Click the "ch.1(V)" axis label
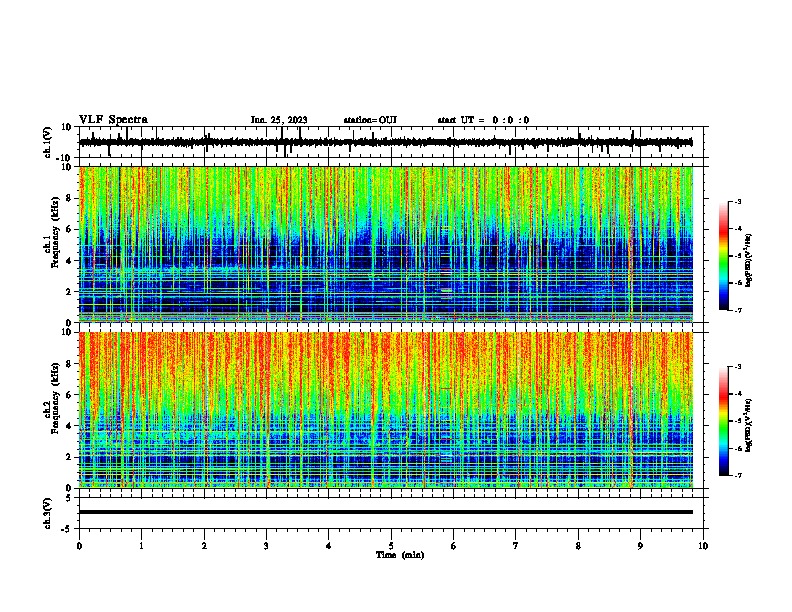 [48, 142]
